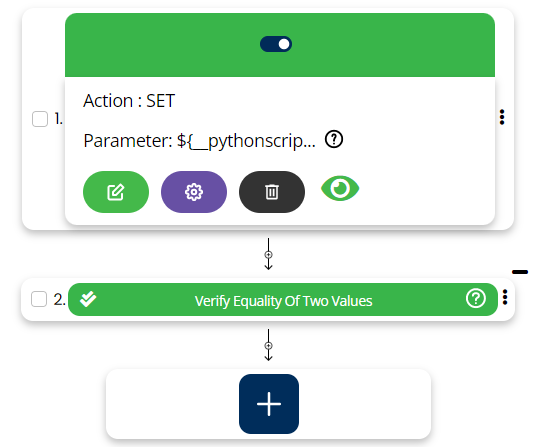This screenshot has height=447, width=544.
Task: Open the three-dot menu for step 2
Action: (505, 297)
